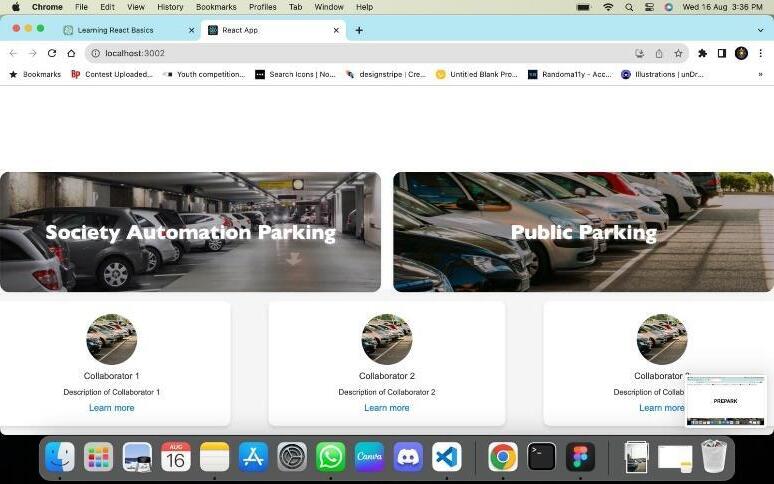Open WhatsApp from the dock
Image resolution: width=774 pixels, height=484 pixels.
(331, 457)
